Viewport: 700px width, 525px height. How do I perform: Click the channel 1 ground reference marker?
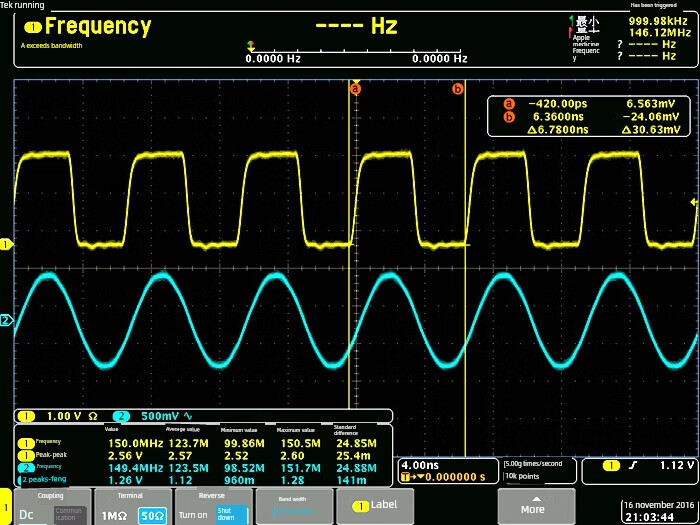point(5,244)
